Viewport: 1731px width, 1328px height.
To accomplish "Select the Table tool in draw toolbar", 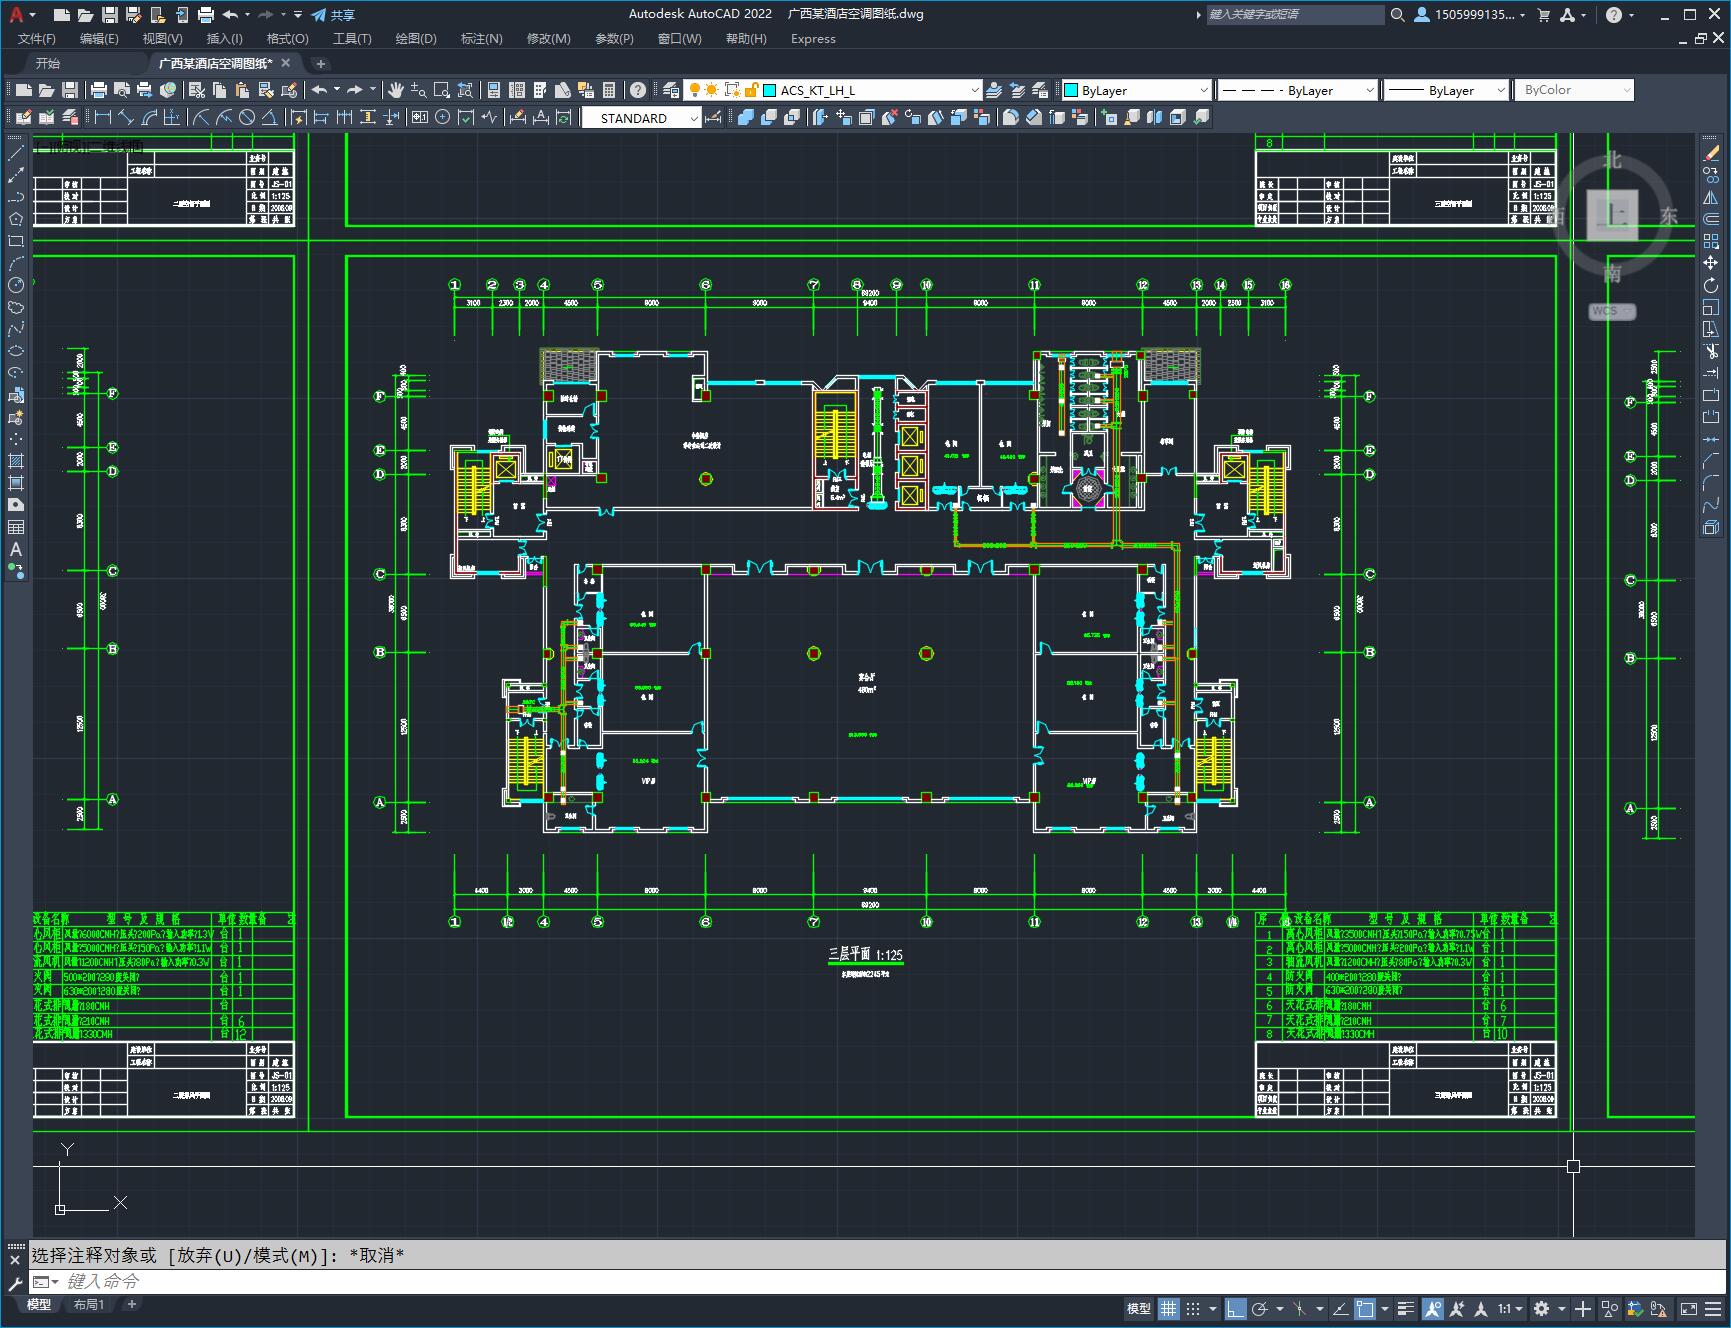I will coord(16,527).
